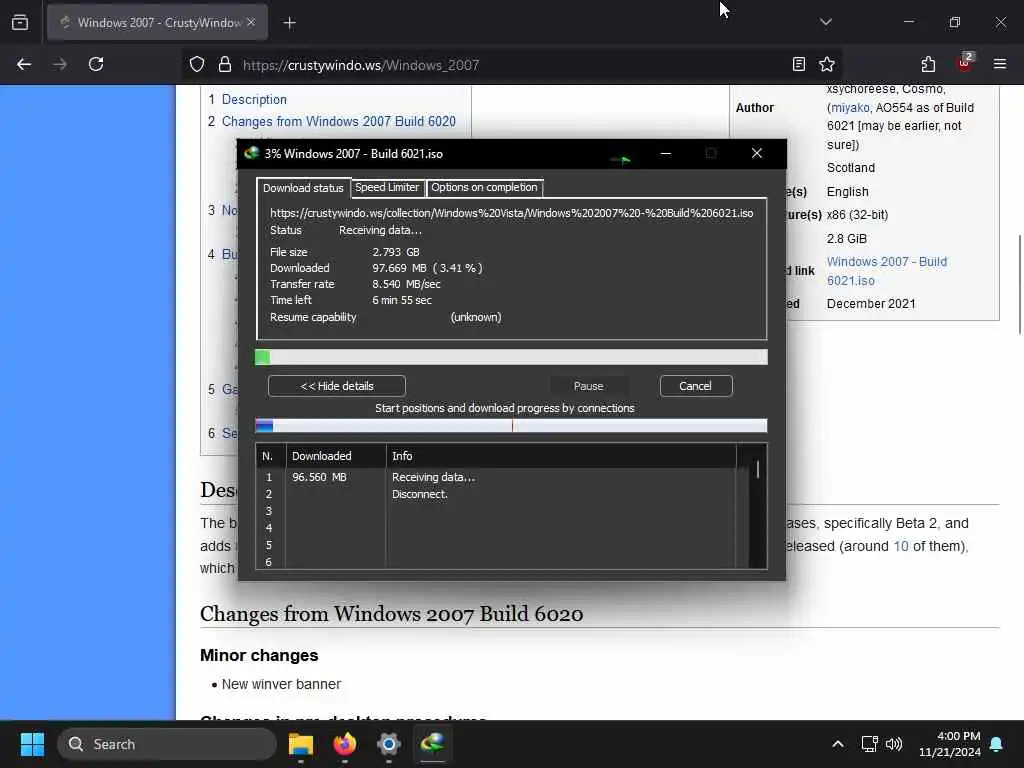
Task: Cancel the ISO download
Action: (696, 386)
